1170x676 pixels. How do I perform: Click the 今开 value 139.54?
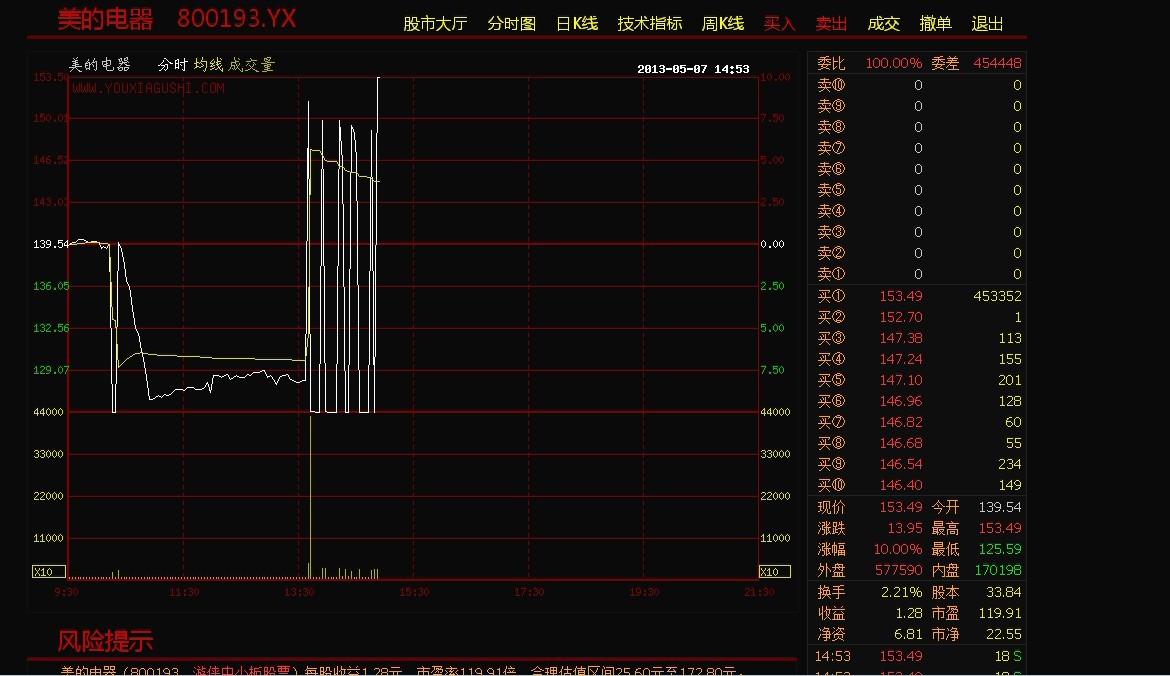(x=1000, y=507)
